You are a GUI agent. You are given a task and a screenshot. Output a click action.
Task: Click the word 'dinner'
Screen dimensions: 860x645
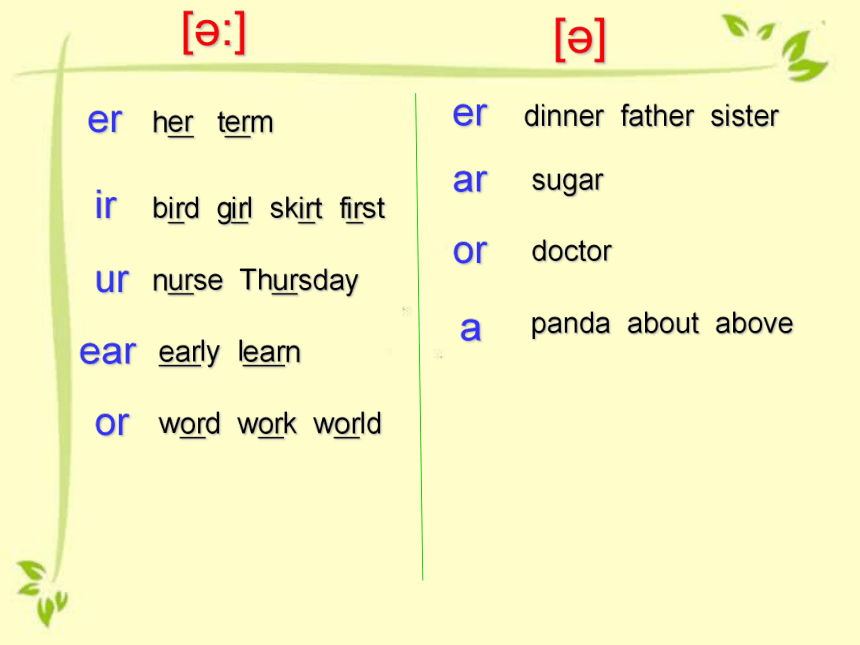[564, 116]
